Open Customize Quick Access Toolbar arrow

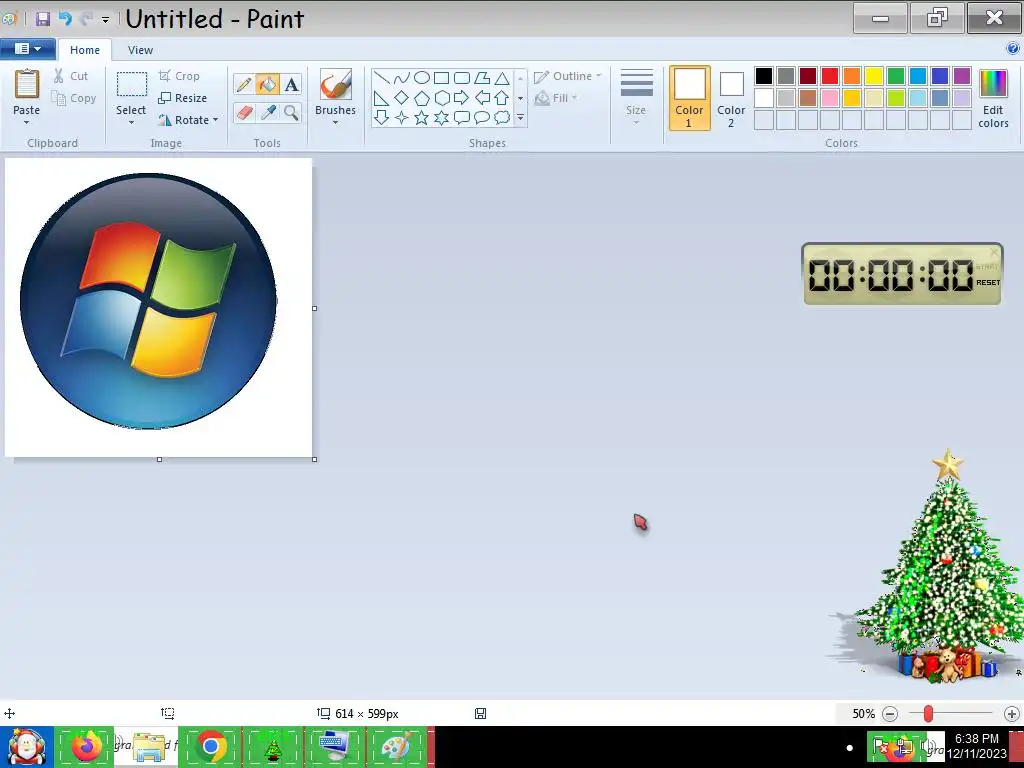click(105, 20)
